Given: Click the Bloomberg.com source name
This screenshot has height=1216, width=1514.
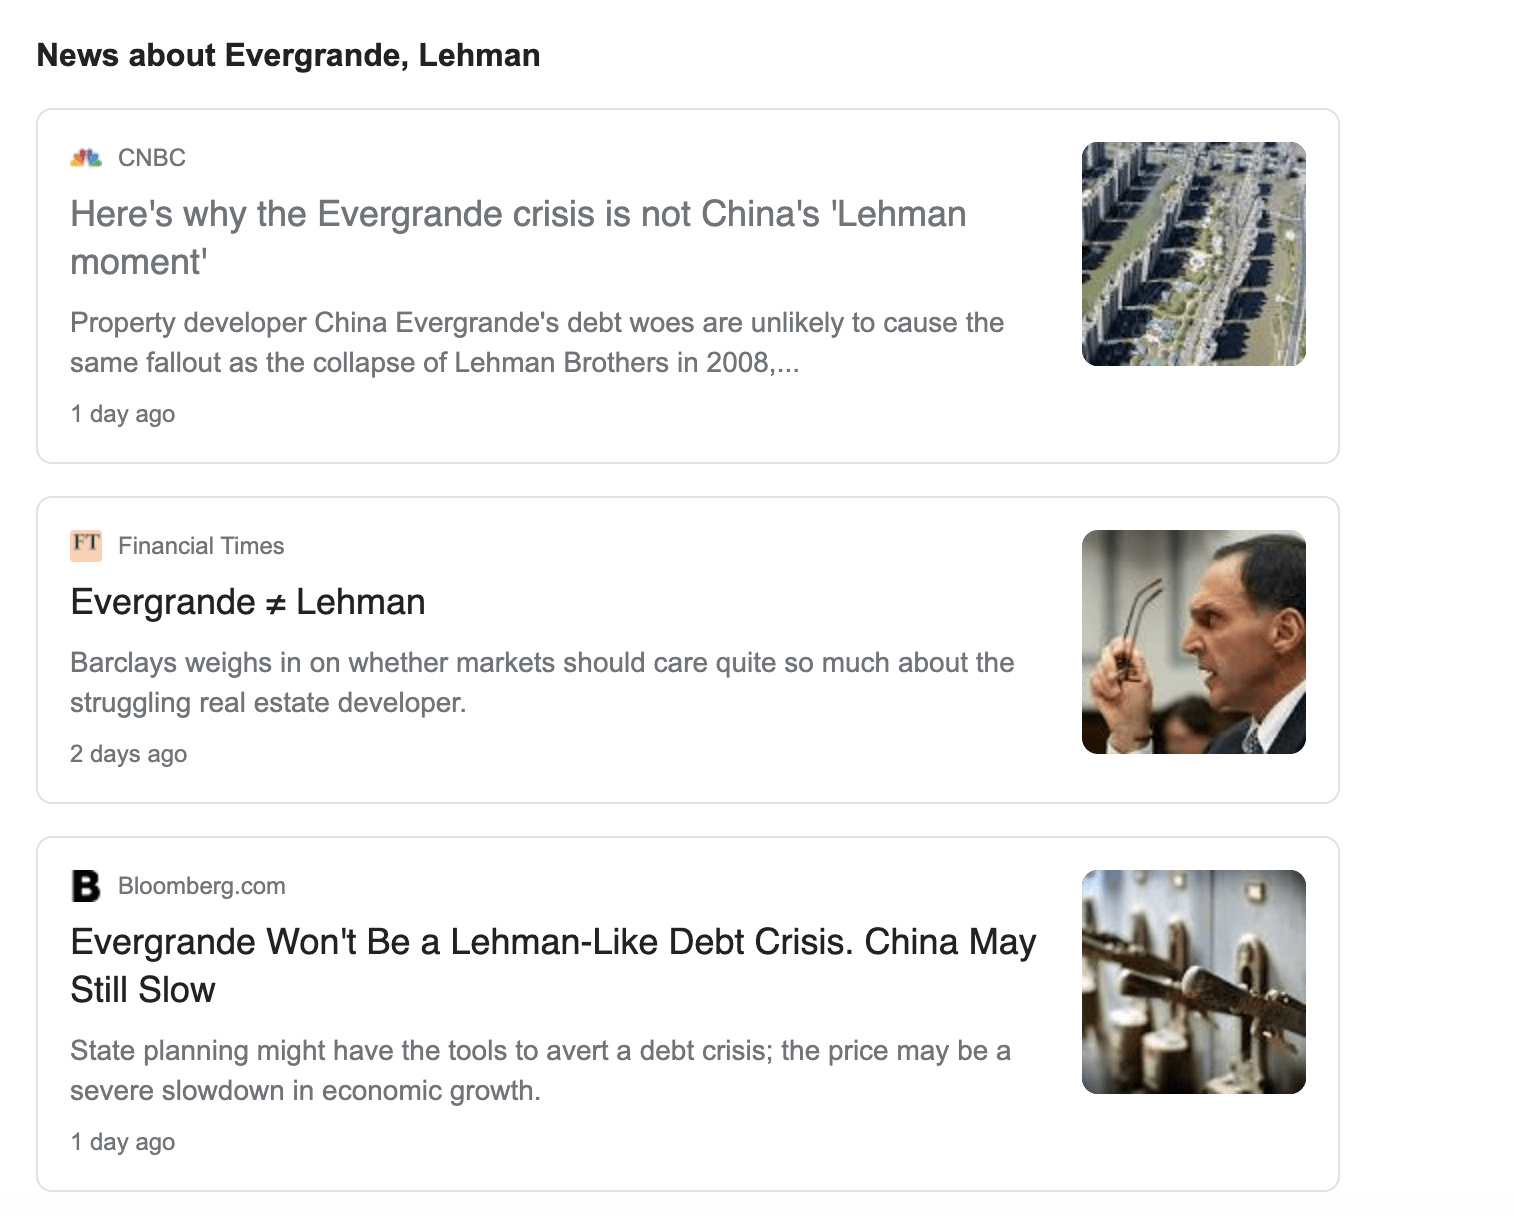Looking at the screenshot, I should click(x=201, y=886).
